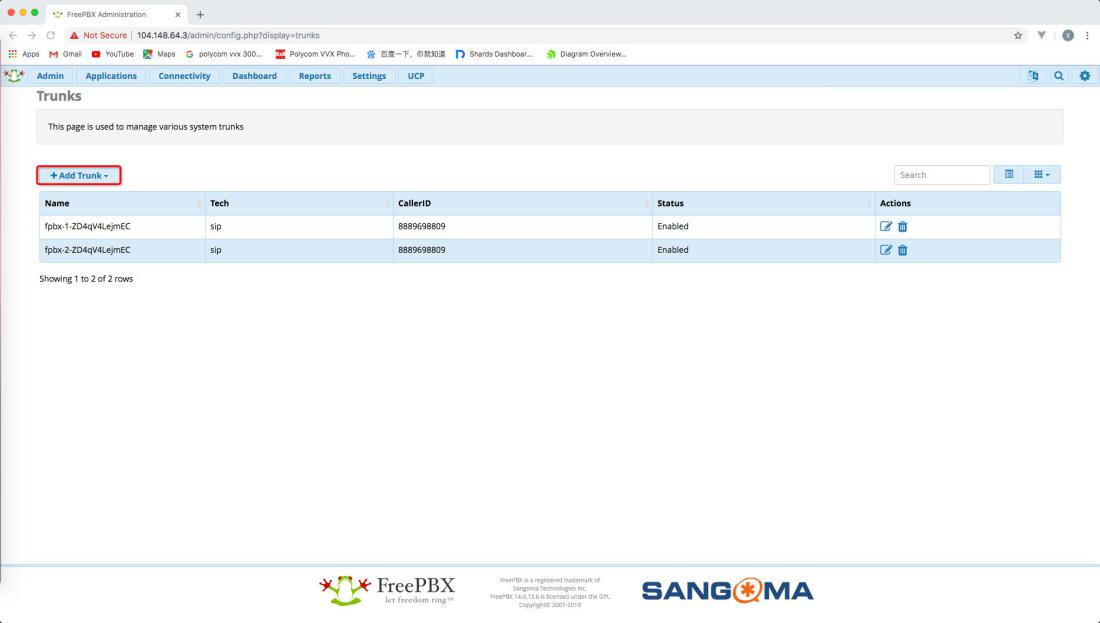This screenshot has width=1100, height=623.
Task: Click the FreePBX frog logo in the navbar
Action: tap(14, 76)
